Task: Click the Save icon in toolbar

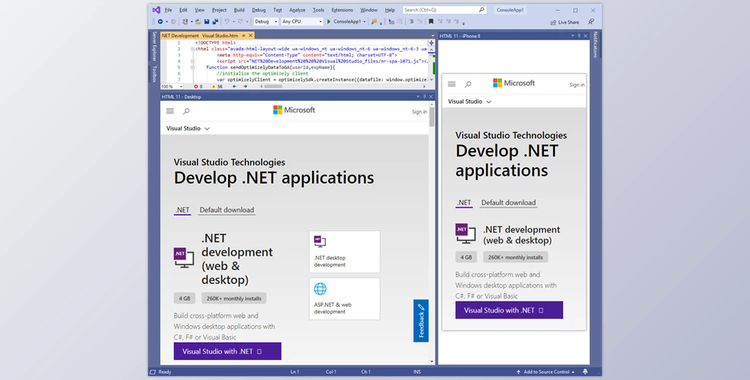Action: (x=207, y=22)
